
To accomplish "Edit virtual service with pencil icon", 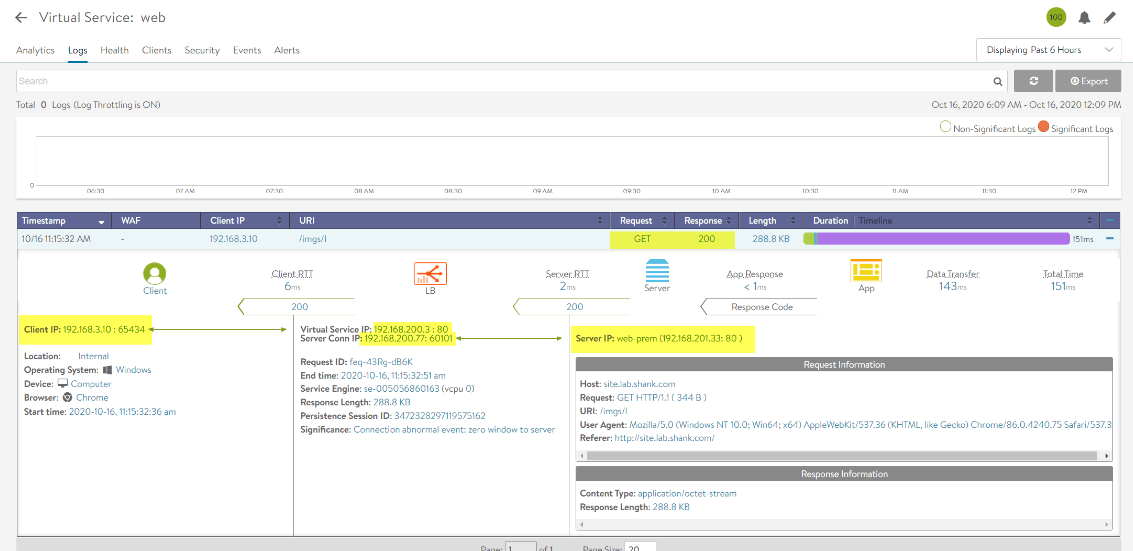I will point(1110,17).
